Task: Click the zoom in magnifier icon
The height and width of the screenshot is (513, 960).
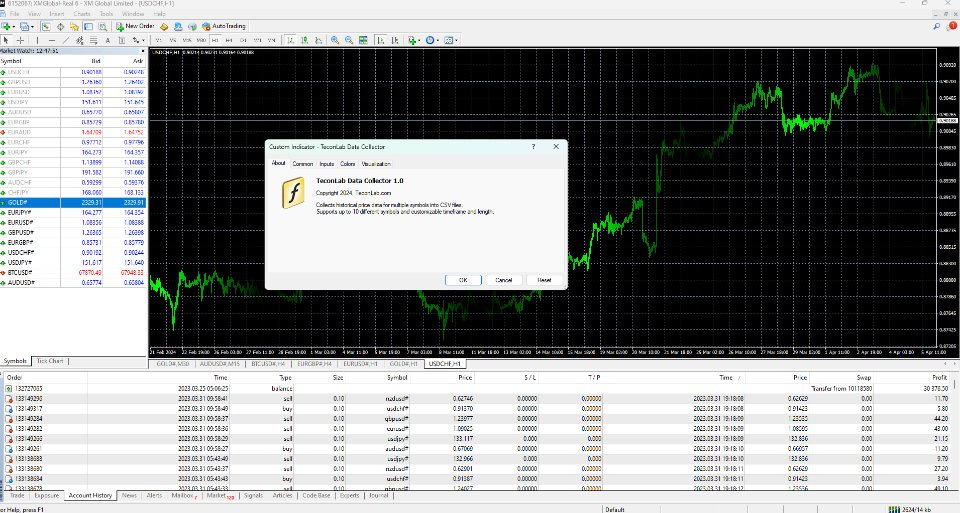Action: click(x=335, y=40)
